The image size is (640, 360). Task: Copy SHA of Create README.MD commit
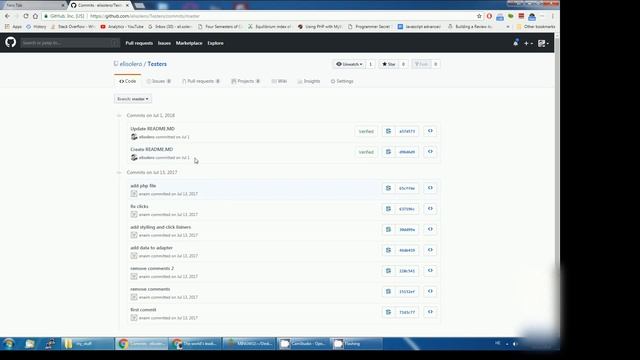click(388, 152)
